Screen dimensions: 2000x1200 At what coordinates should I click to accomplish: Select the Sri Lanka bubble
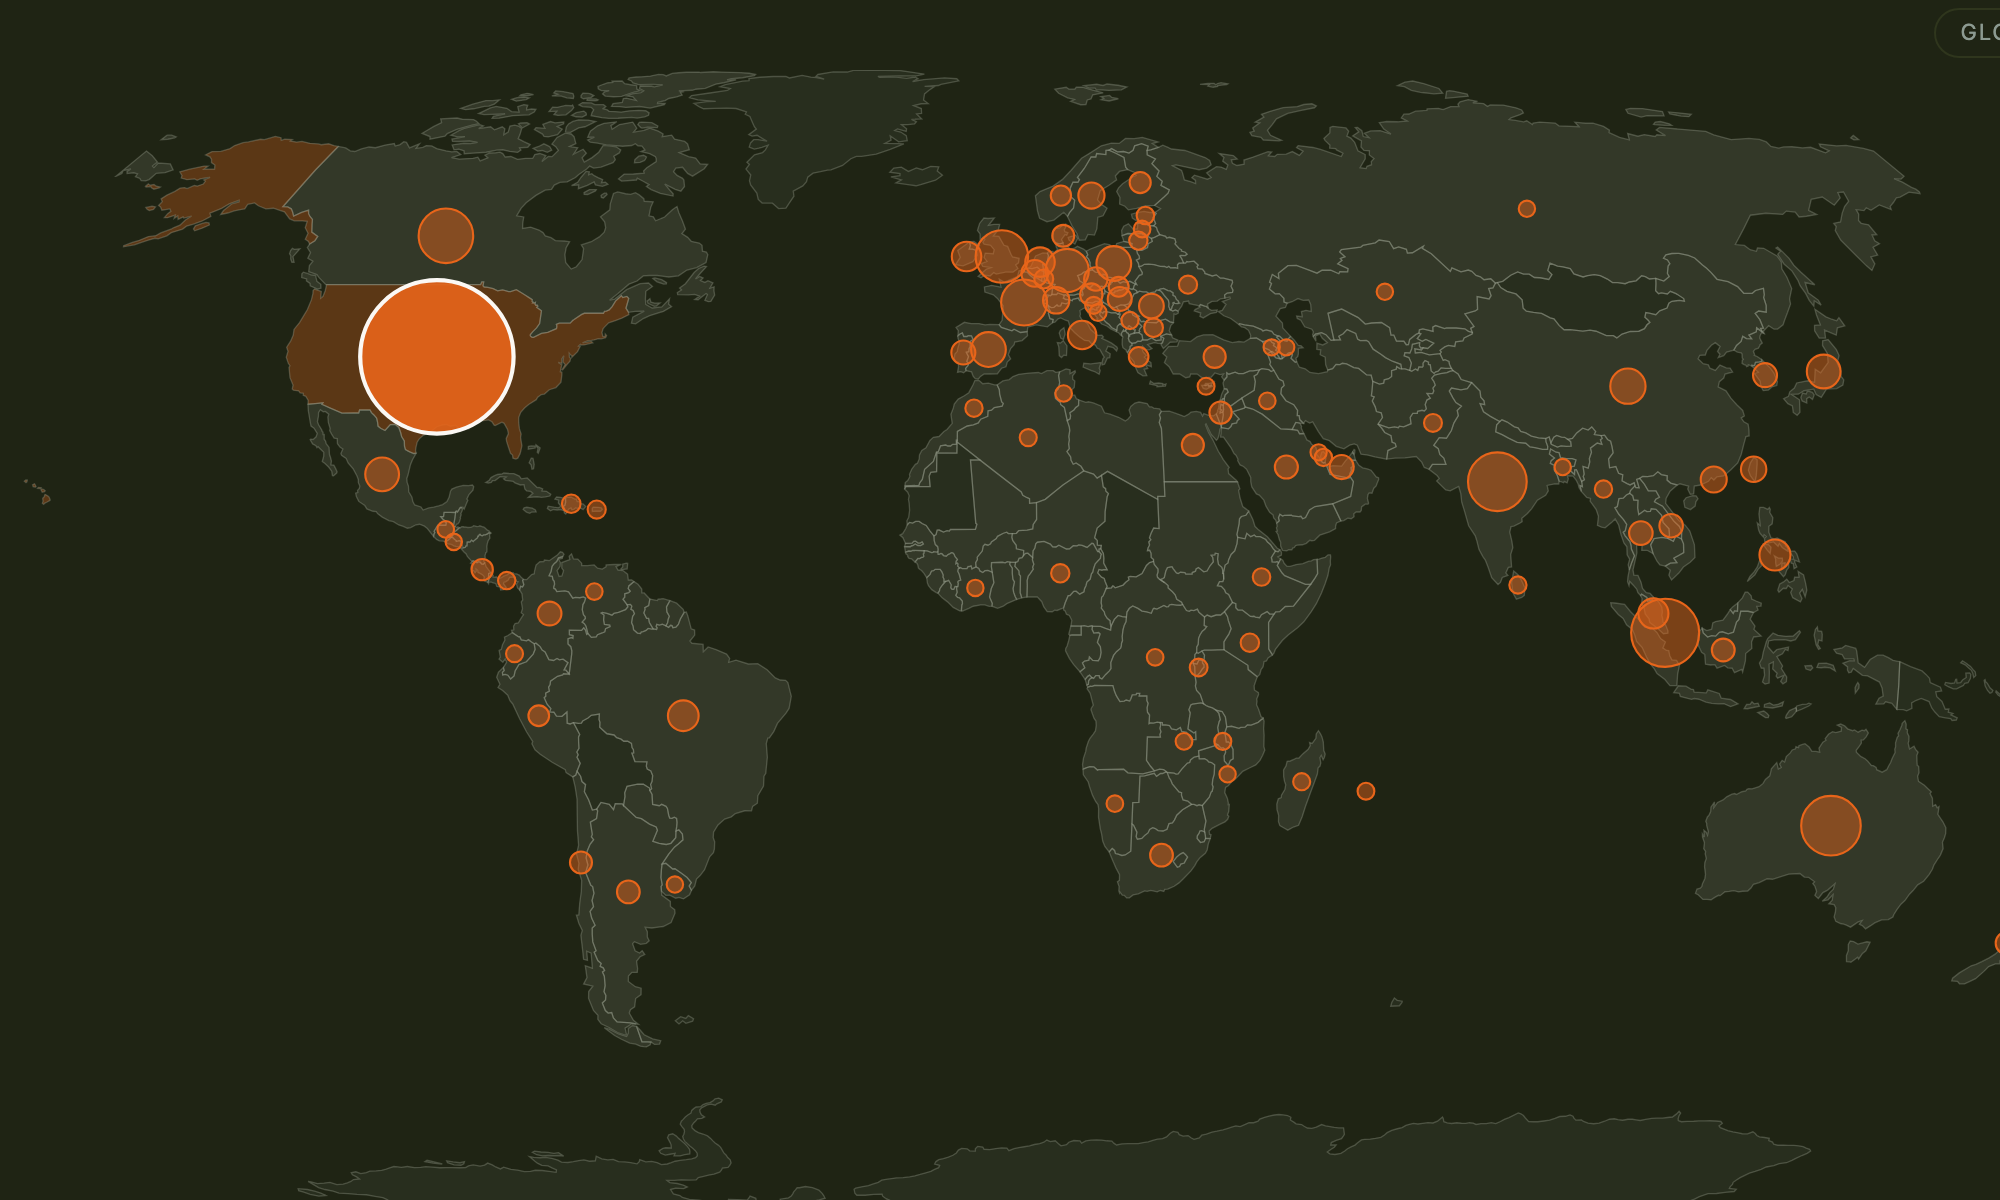[x=1518, y=585]
